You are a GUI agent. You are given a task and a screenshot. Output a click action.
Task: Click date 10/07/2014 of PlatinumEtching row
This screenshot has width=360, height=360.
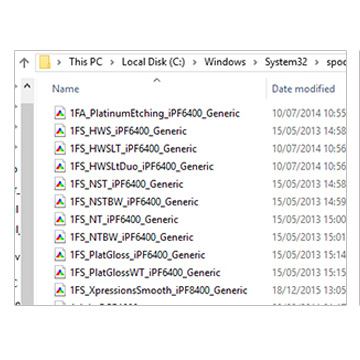(x=309, y=114)
